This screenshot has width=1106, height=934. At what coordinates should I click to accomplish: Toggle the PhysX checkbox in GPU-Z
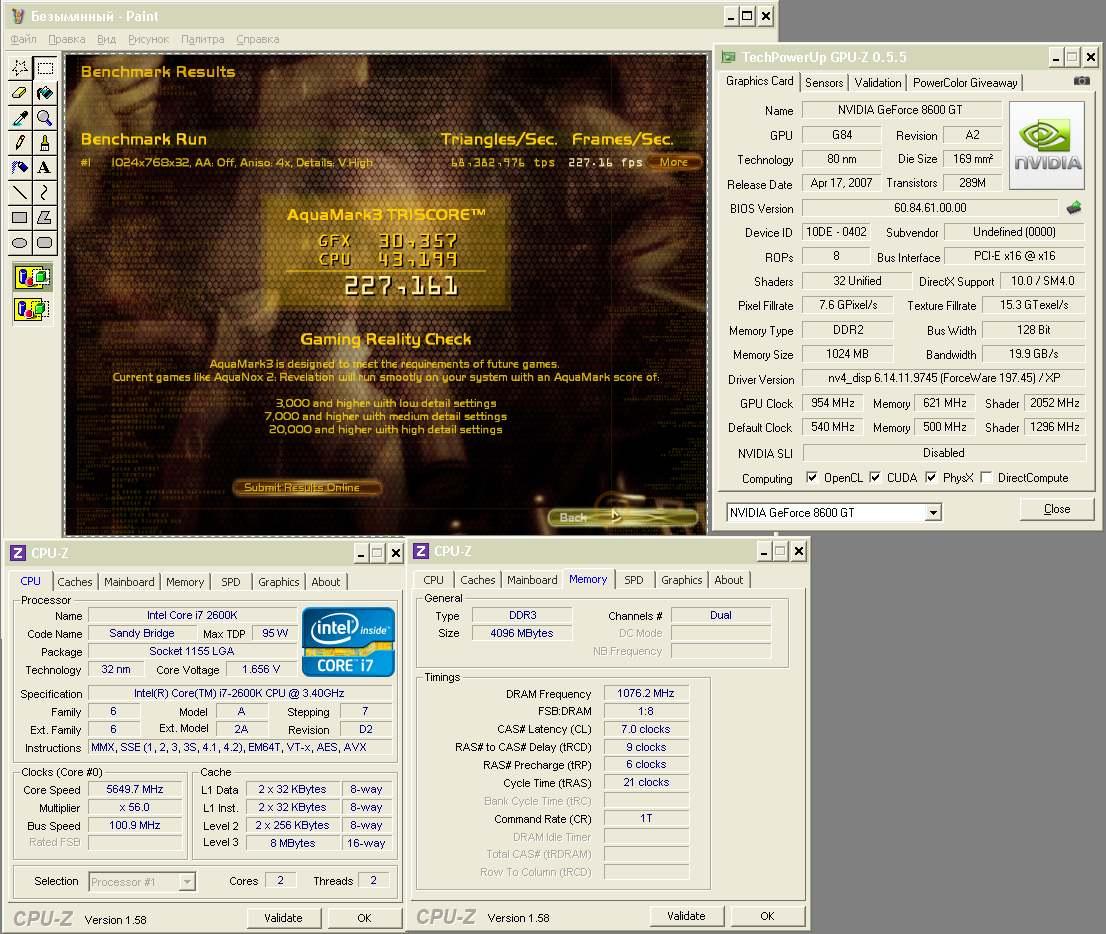coord(931,478)
